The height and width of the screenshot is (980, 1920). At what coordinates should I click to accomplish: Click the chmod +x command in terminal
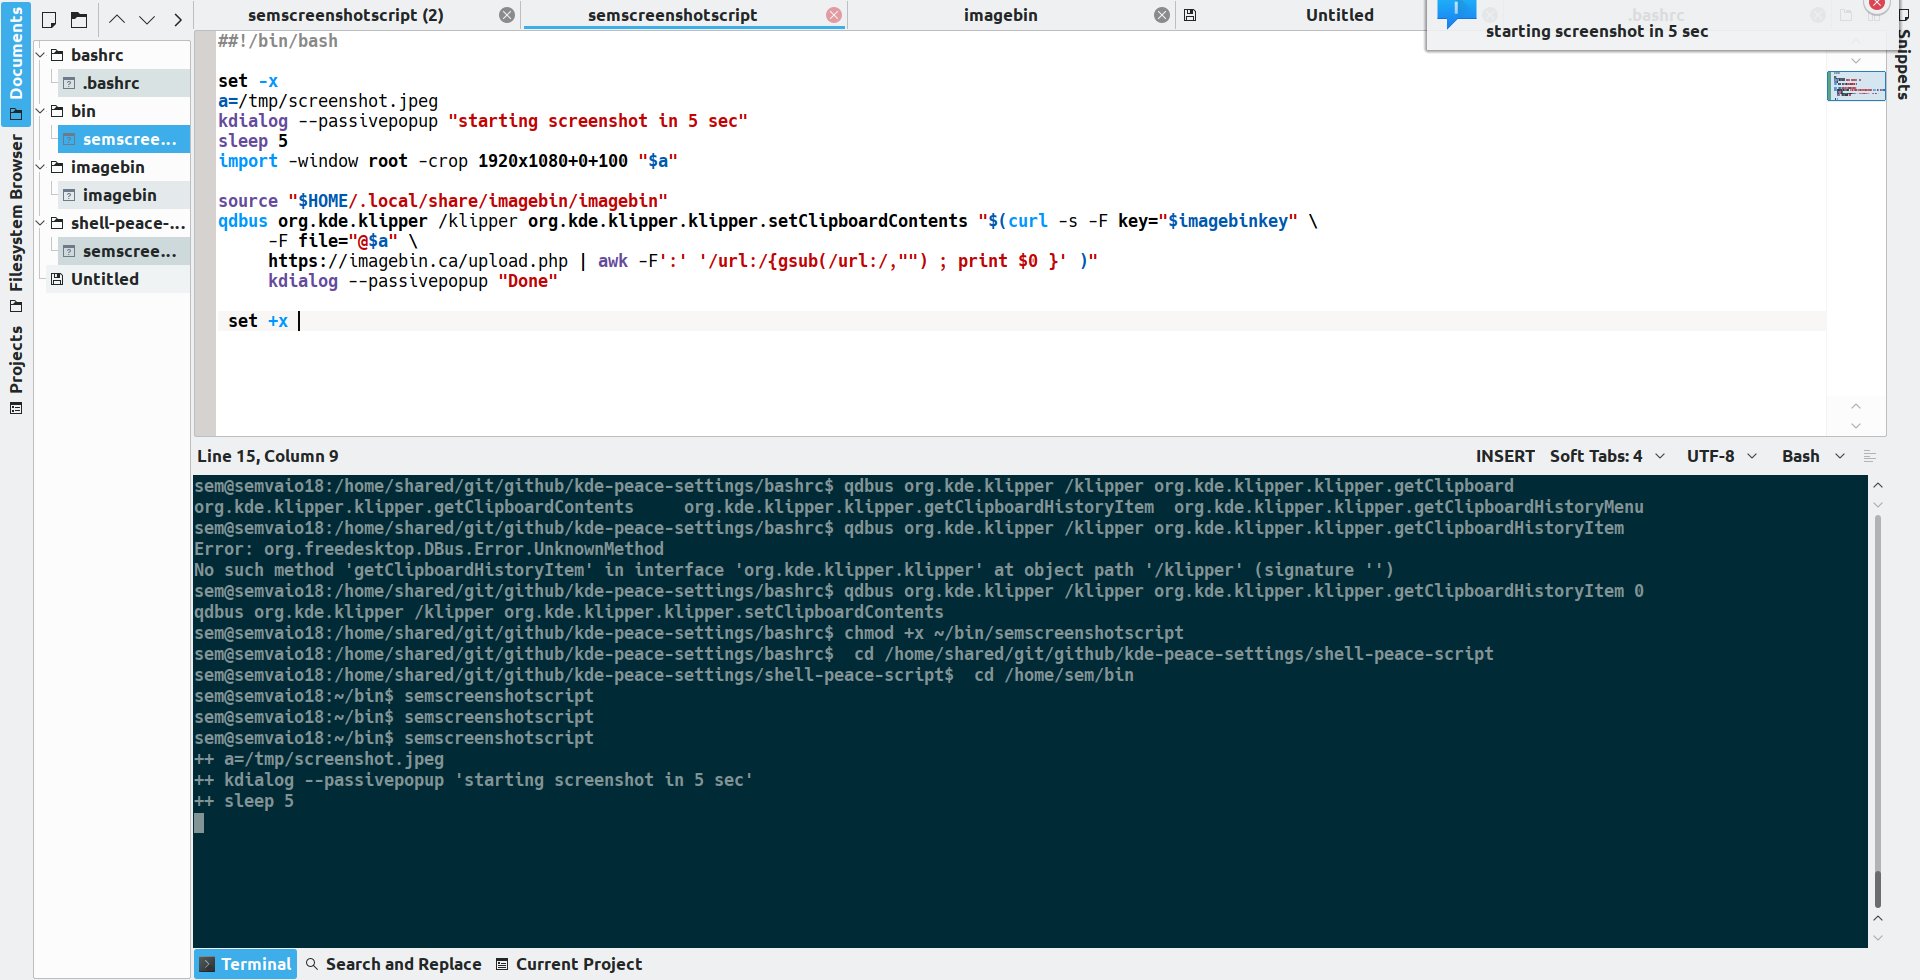pos(1013,633)
